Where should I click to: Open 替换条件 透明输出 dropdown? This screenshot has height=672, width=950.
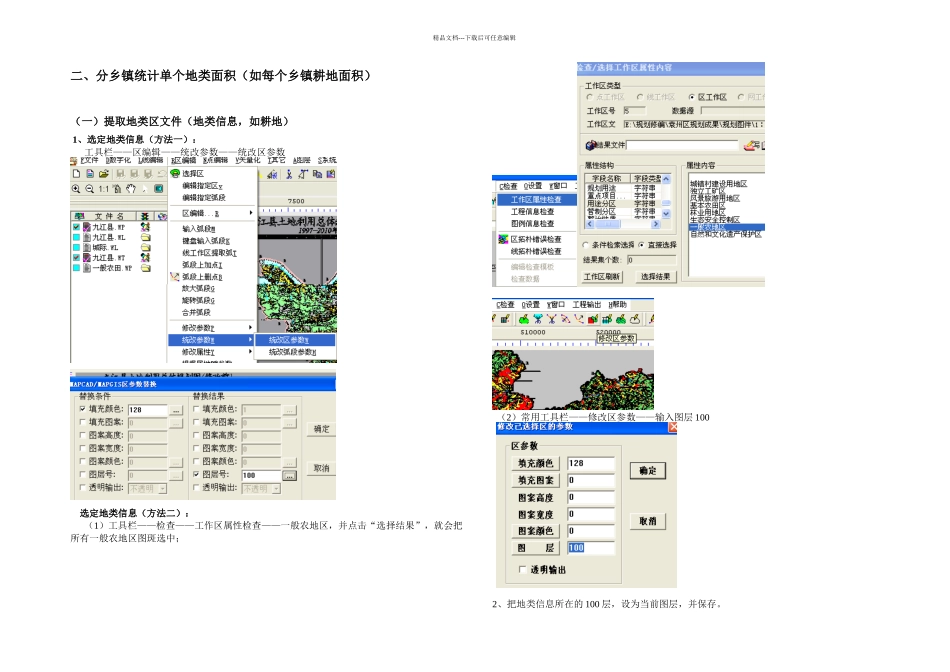tap(162, 488)
